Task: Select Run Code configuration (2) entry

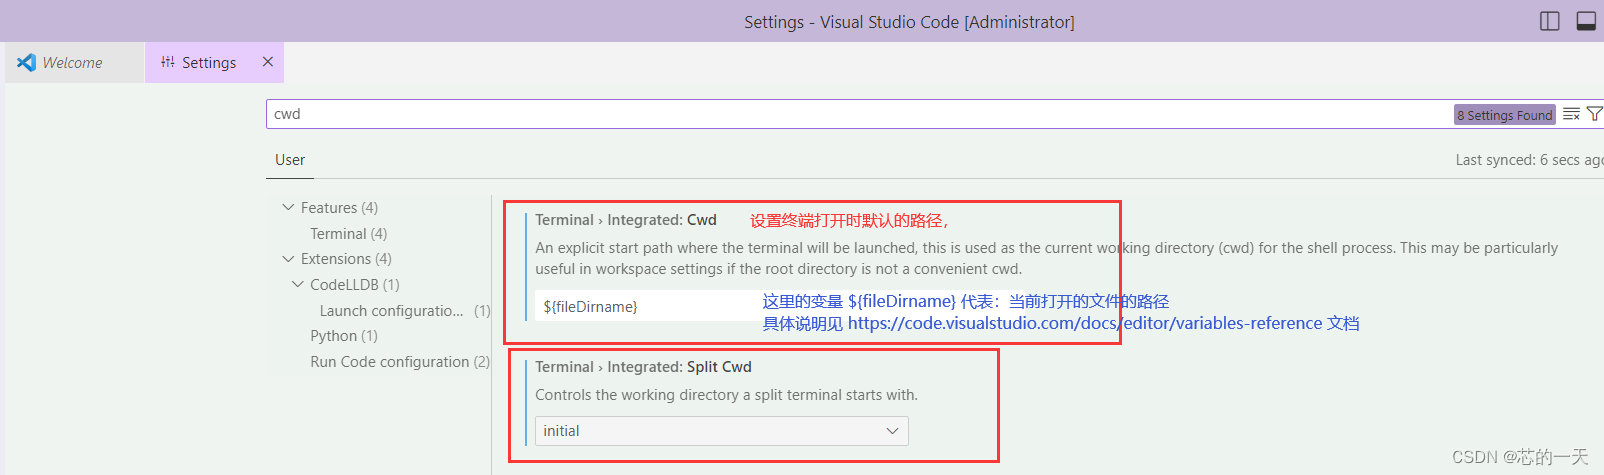Action: [x=400, y=361]
